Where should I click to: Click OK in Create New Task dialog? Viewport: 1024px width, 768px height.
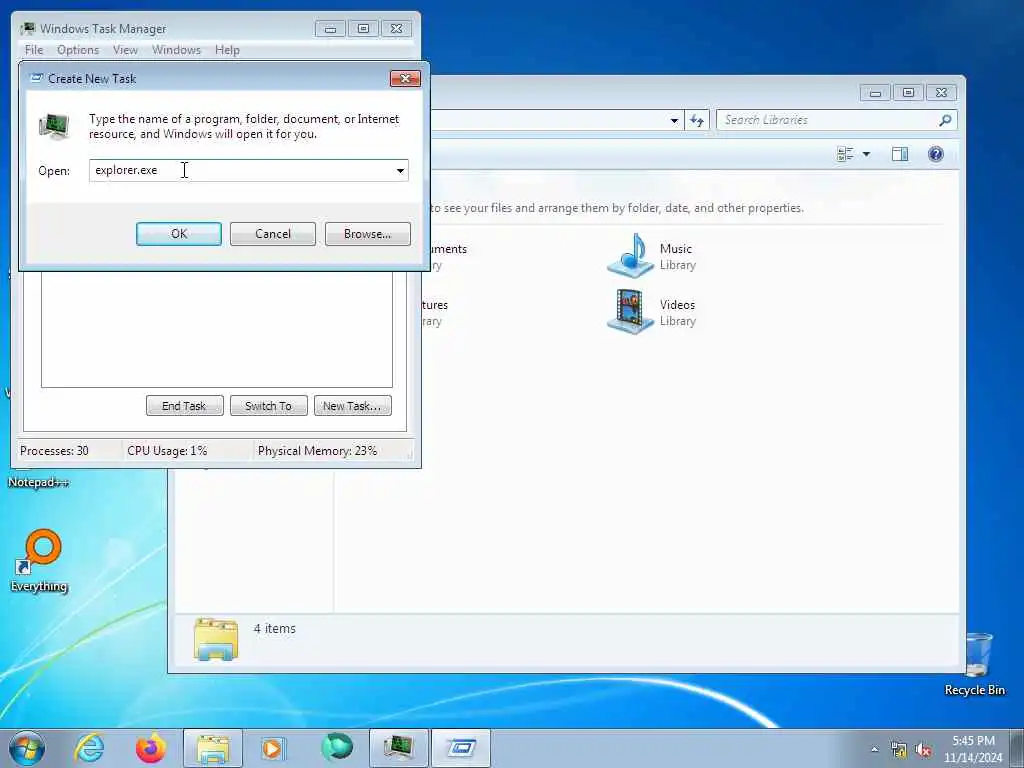pyautogui.click(x=178, y=234)
